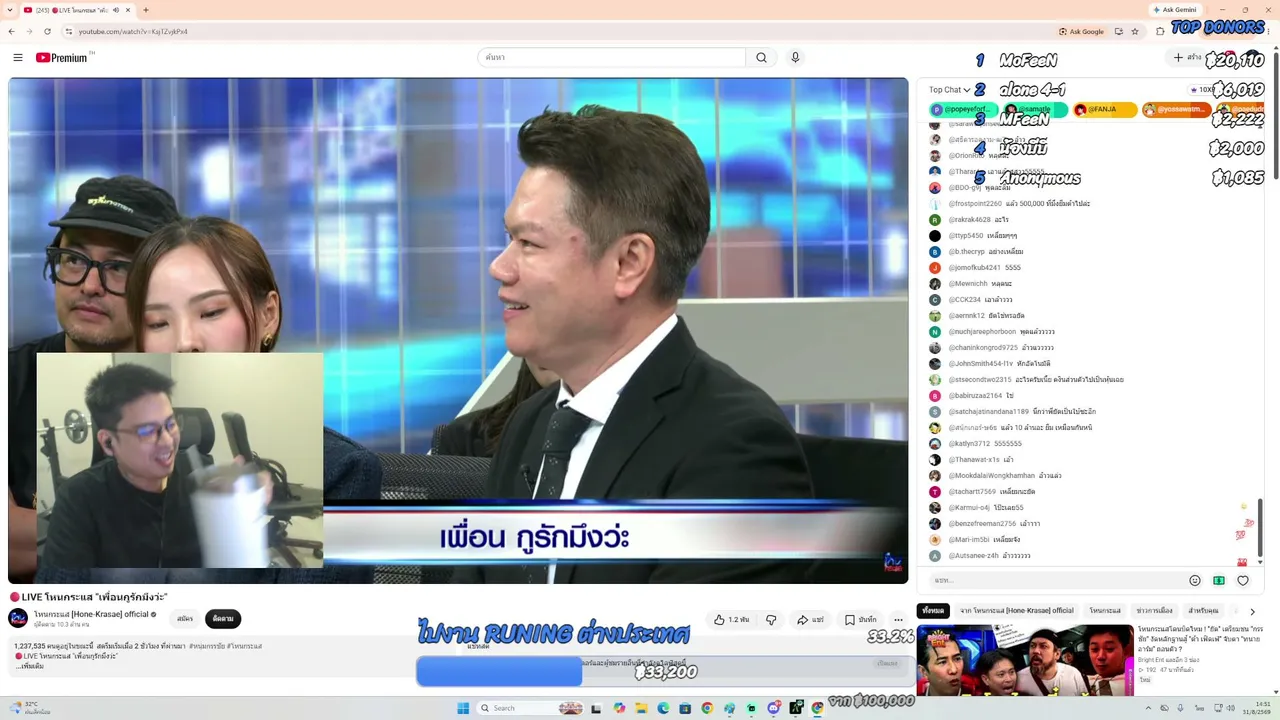Click the ติดตาม subscribe button
This screenshot has height=720, width=1280.
[223, 618]
